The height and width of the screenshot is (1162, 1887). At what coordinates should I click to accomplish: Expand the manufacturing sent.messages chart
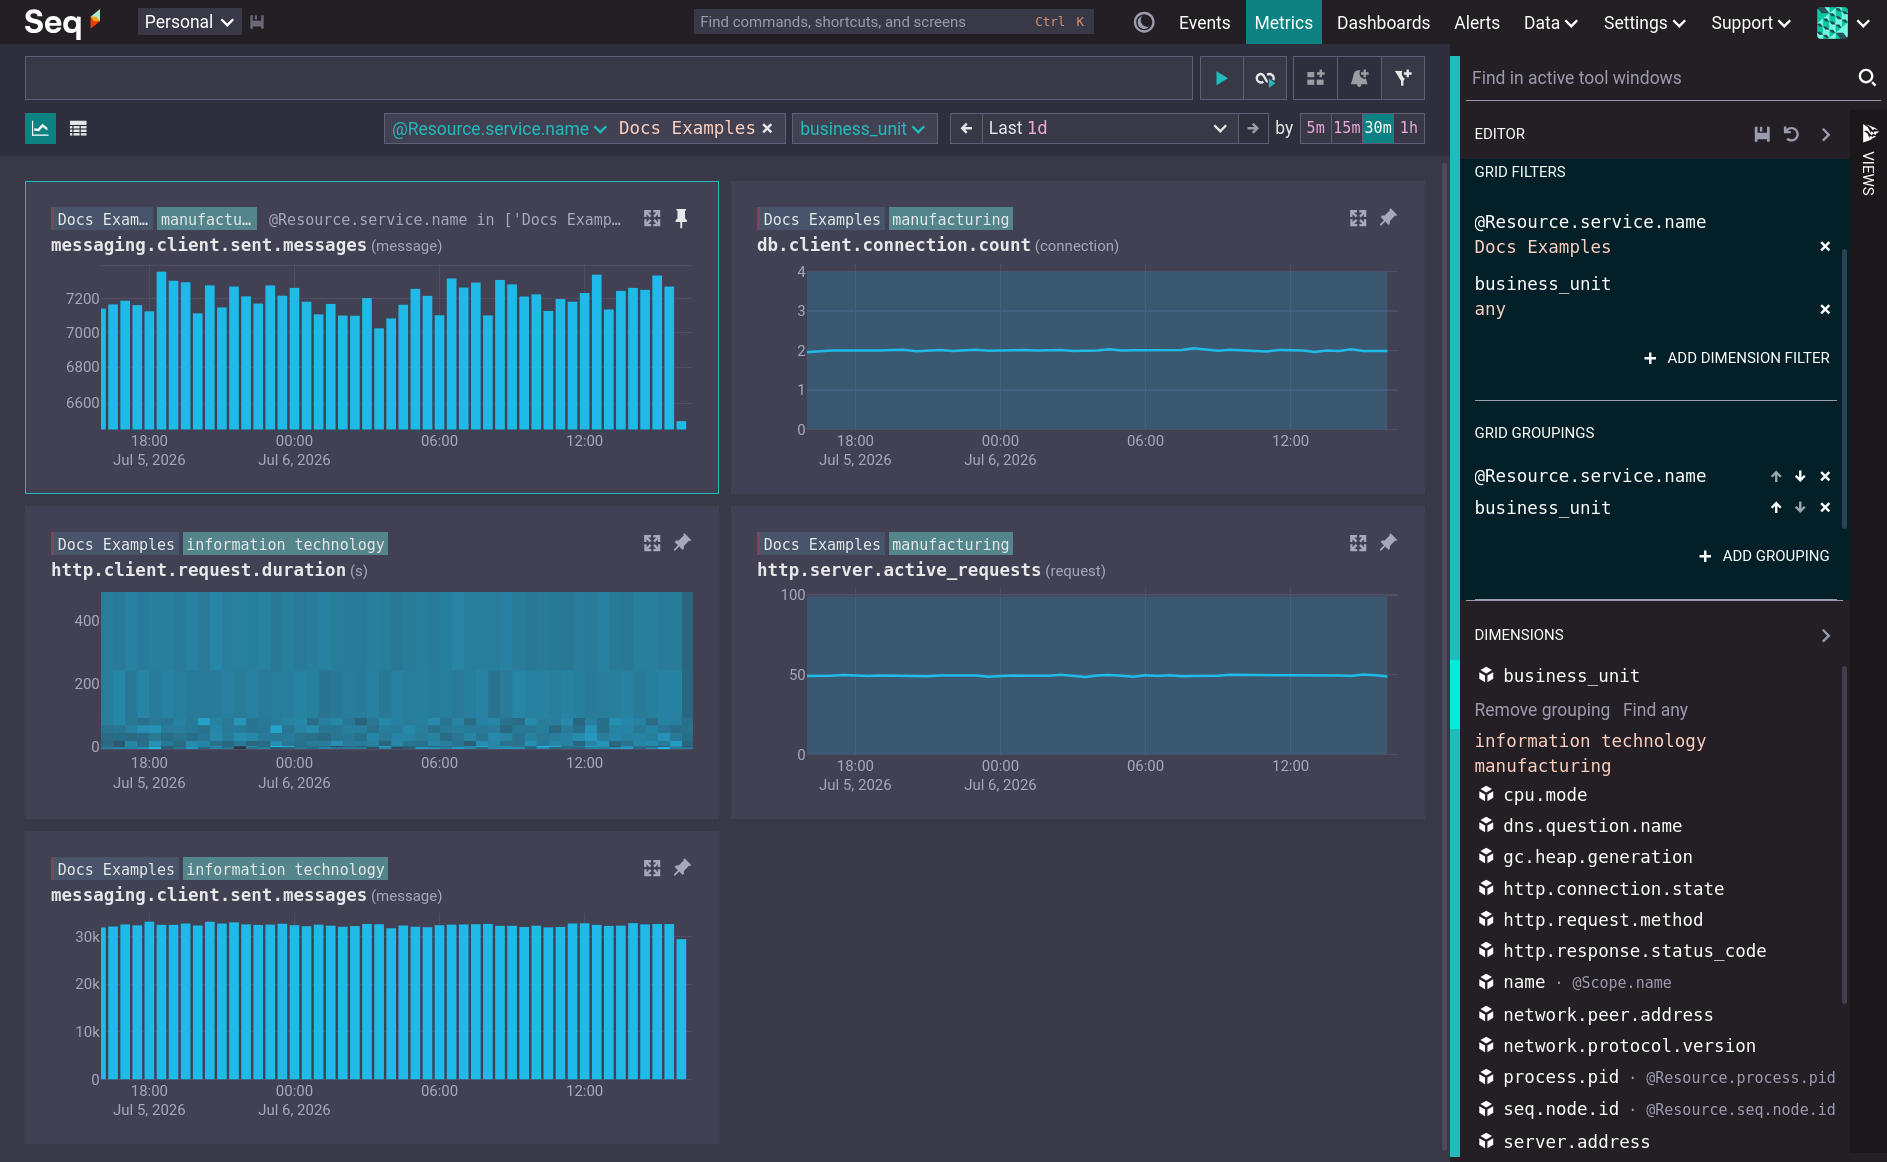coord(652,218)
